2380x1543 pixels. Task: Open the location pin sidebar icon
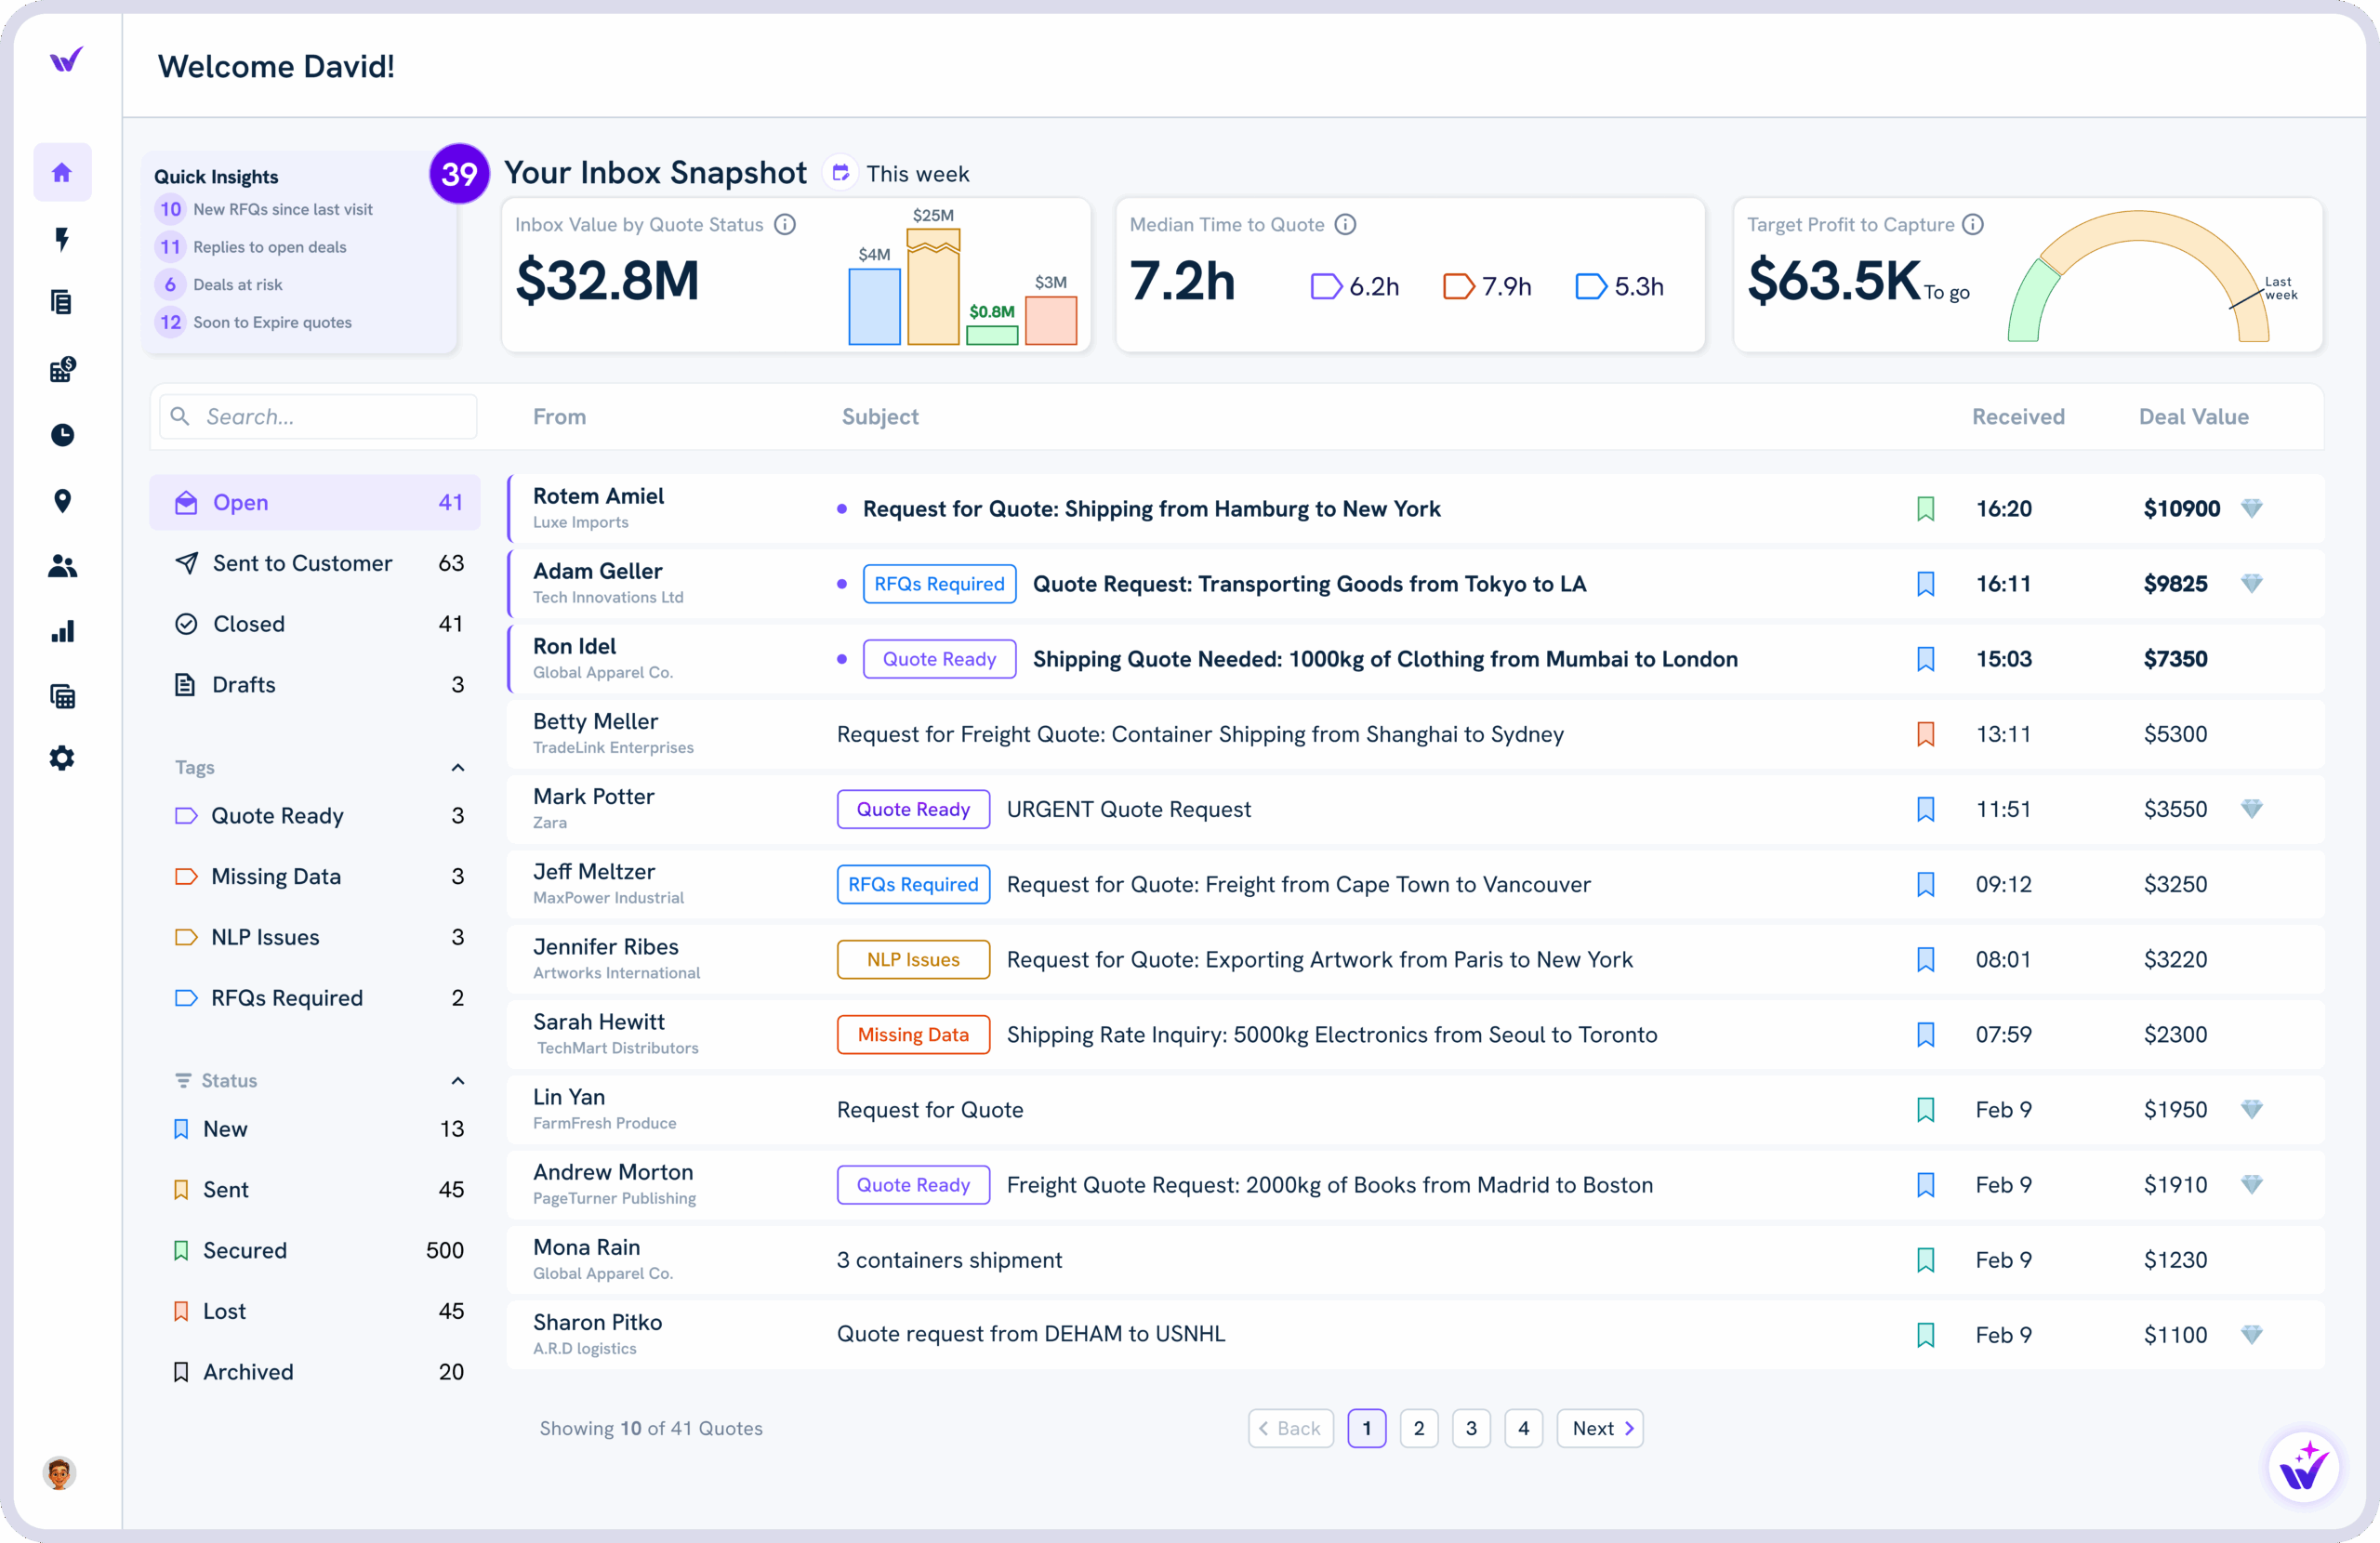tap(62, 501)
